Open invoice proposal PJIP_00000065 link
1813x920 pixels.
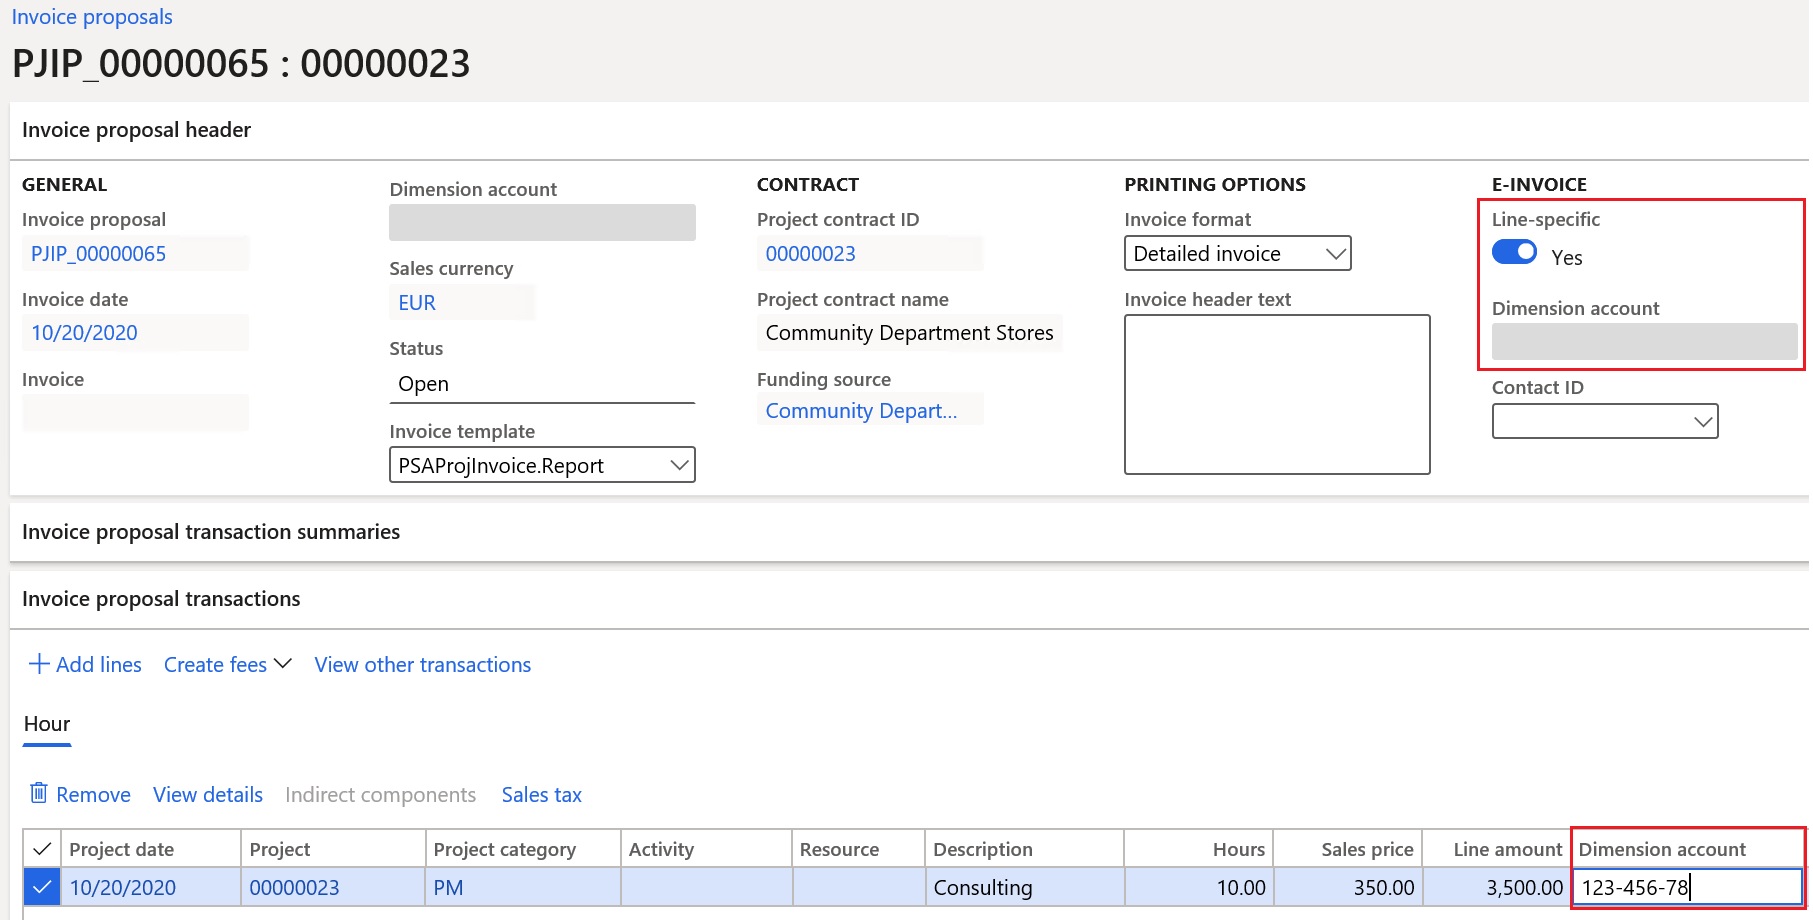(98, 254)
